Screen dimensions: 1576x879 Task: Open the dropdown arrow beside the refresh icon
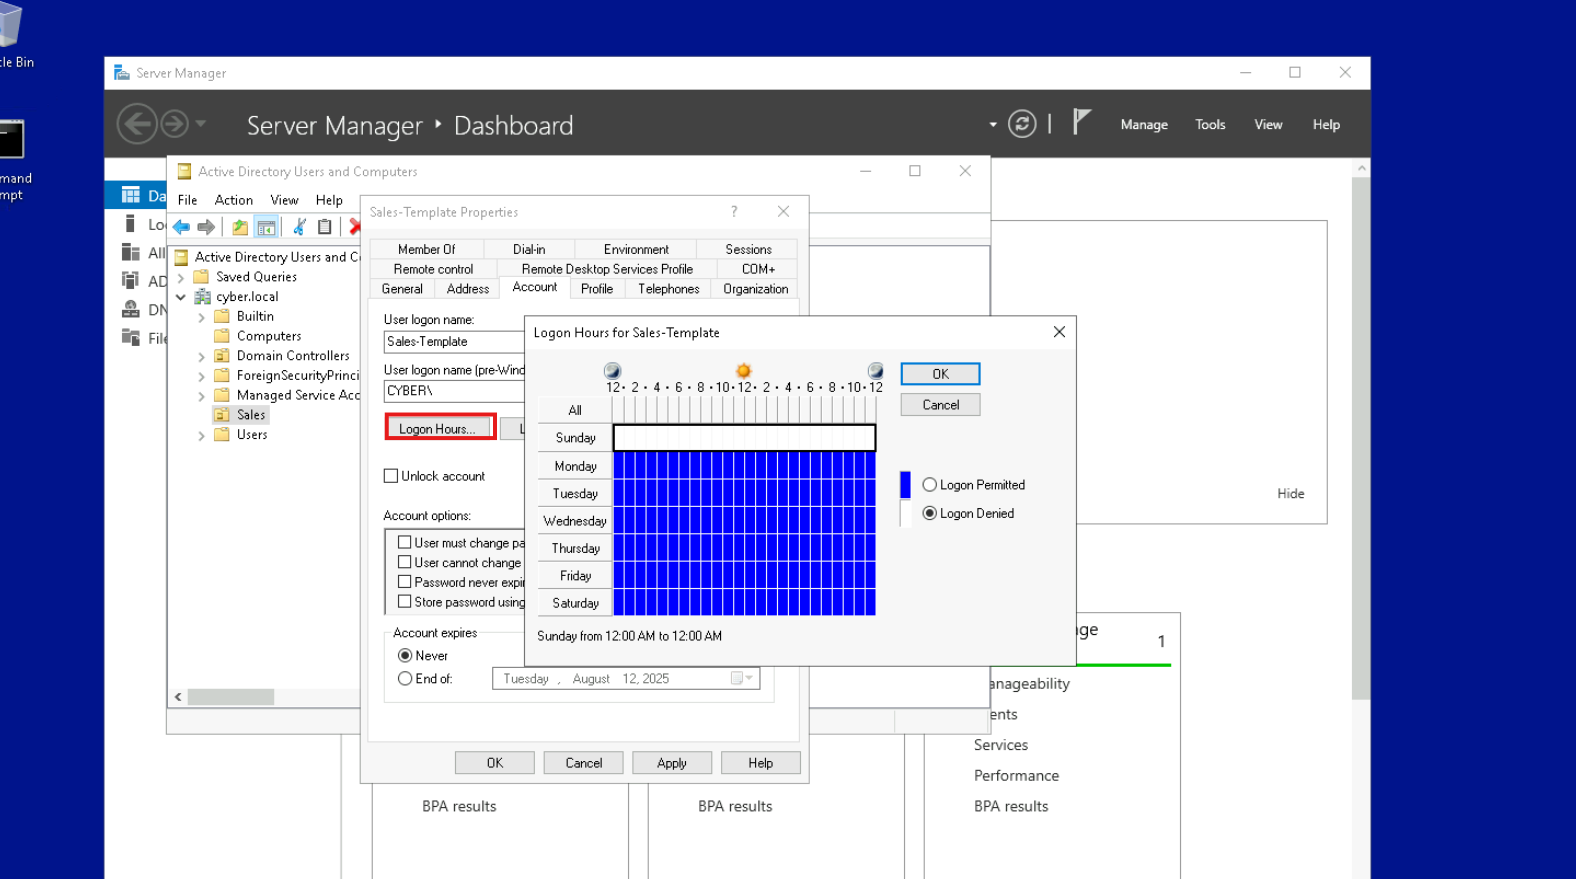[x=993, y=125]
